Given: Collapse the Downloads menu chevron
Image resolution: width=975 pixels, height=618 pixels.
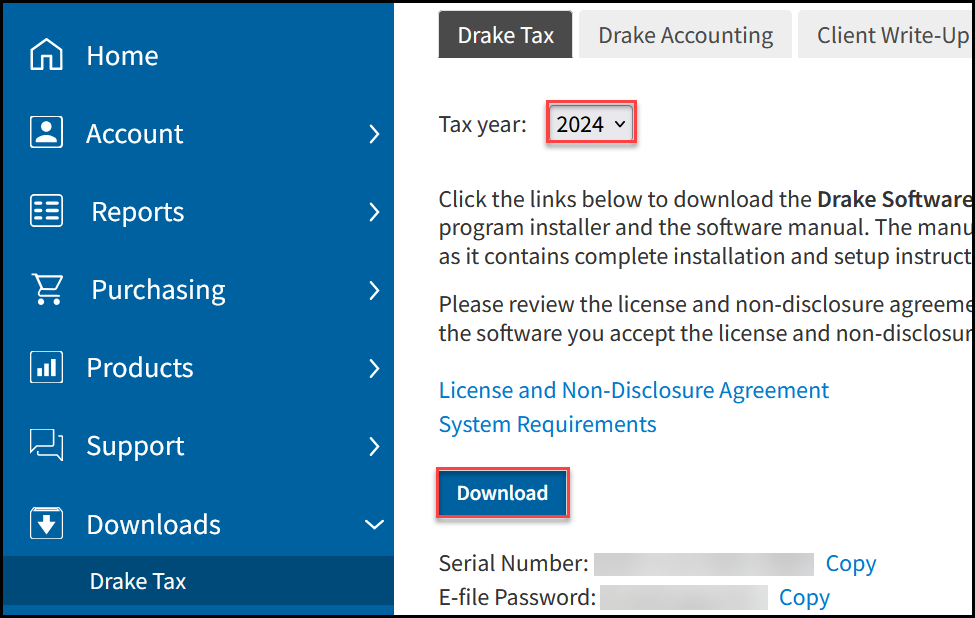Looking at the screenshot, I should (374, 525).
